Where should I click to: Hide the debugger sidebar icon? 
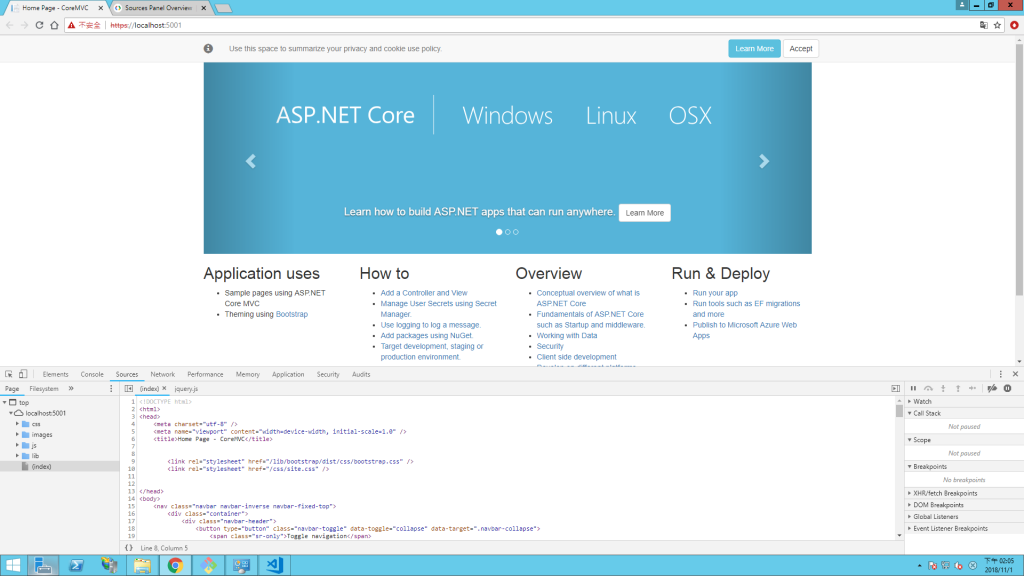click(x=895, y=389)
